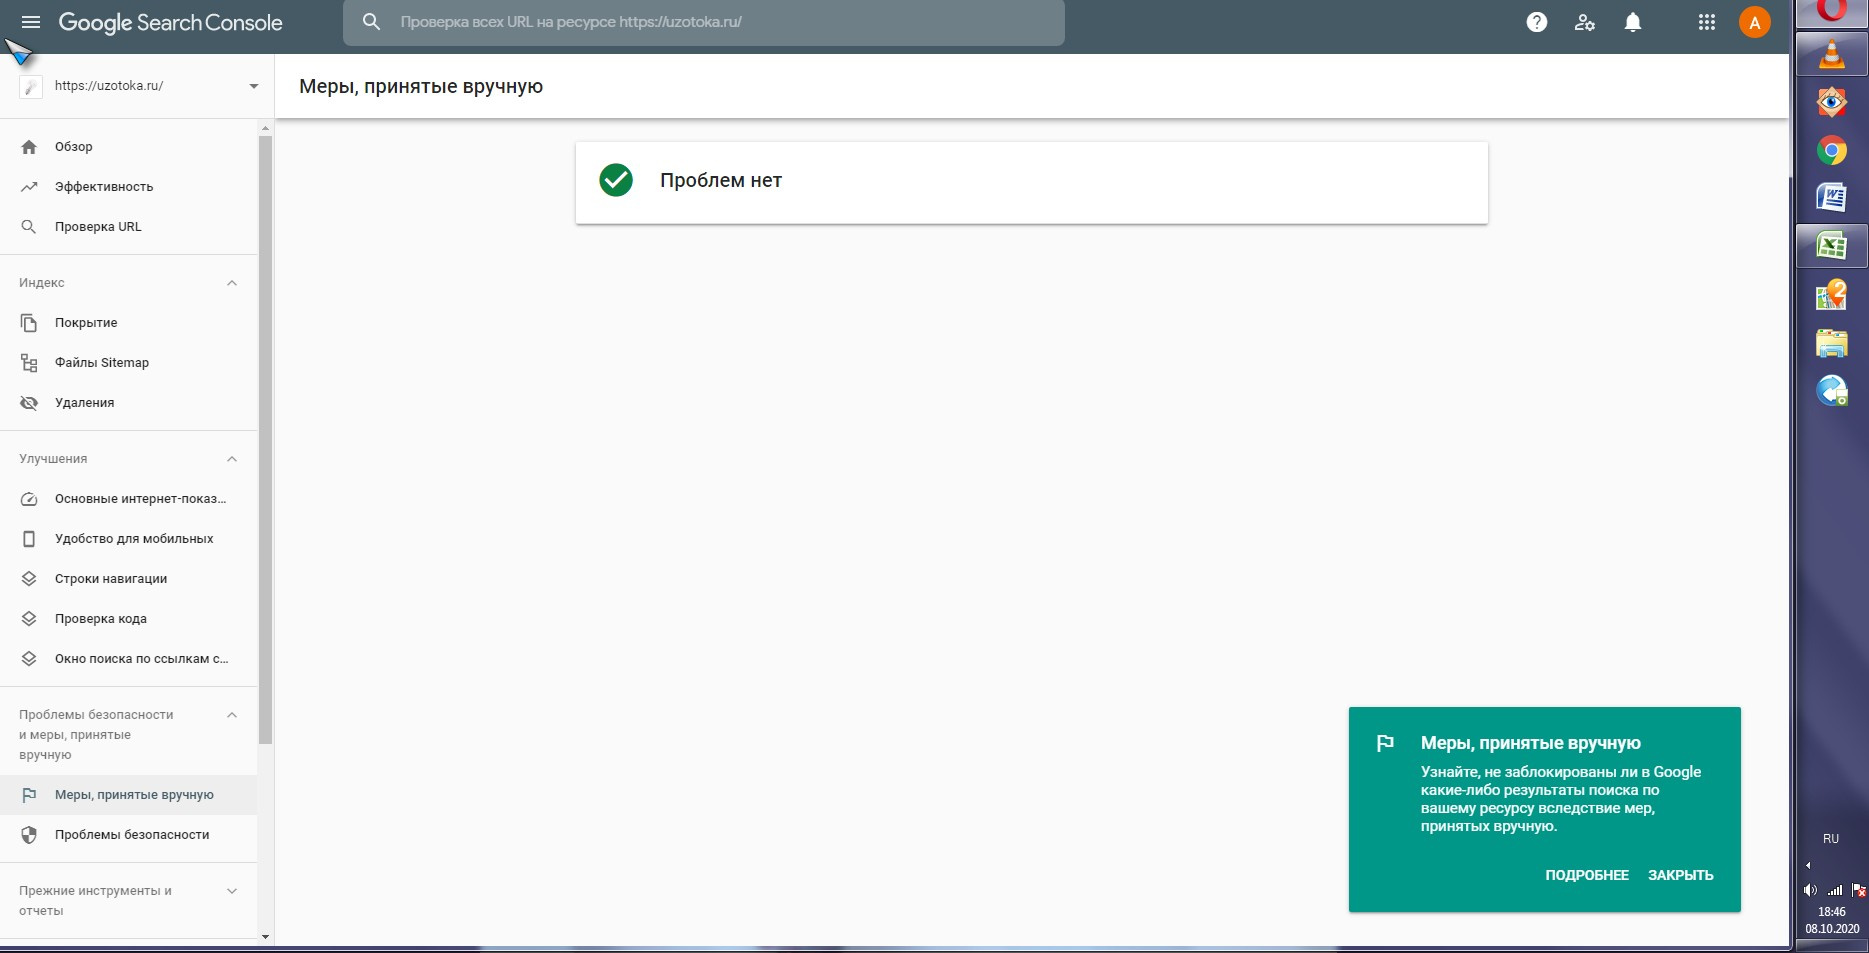
Task: Click ПОДРОБНЕЕ in the teal tooltip
Action: pyautogui.click(x=1587, y=875)
